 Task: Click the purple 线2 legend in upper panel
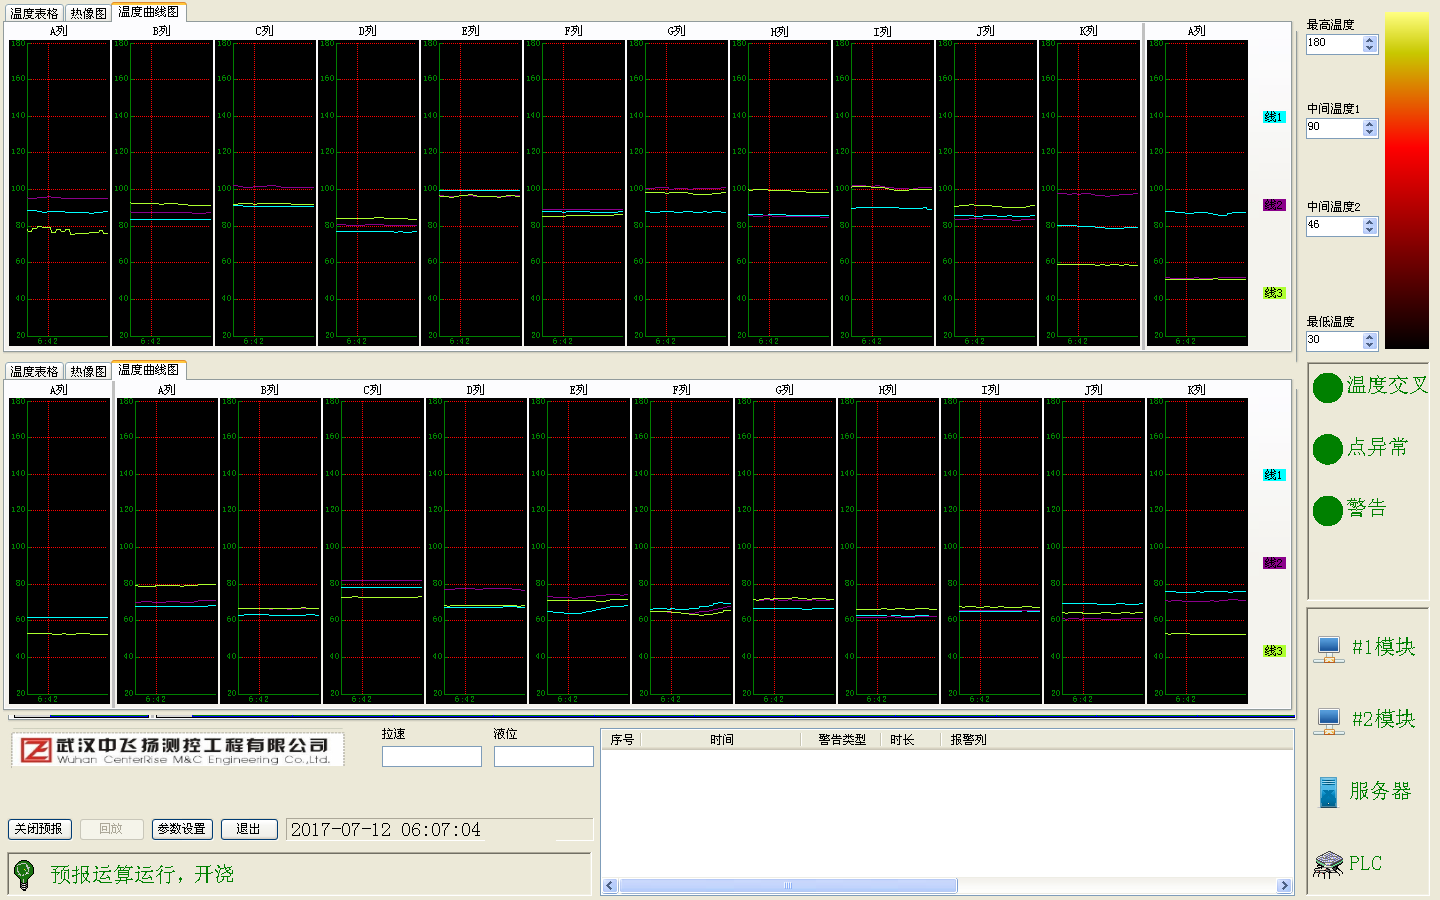[x=1274, y=205]
